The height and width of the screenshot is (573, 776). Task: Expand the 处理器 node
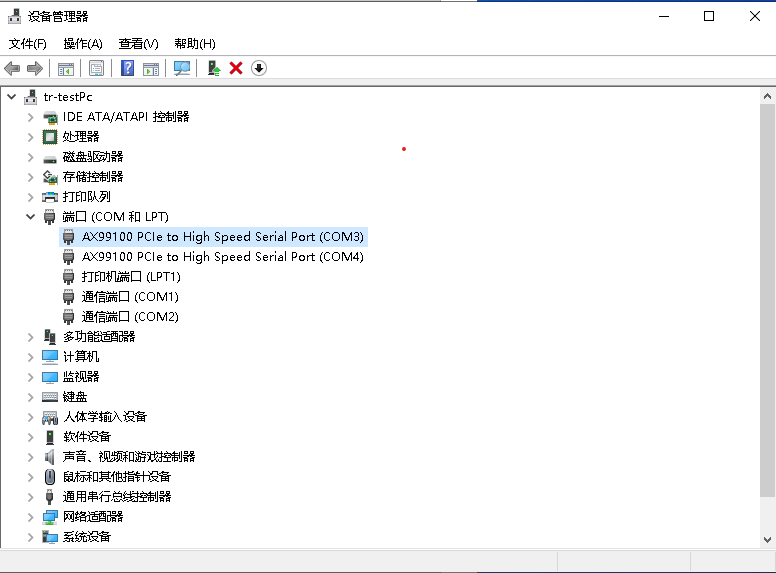pos(31,137)
